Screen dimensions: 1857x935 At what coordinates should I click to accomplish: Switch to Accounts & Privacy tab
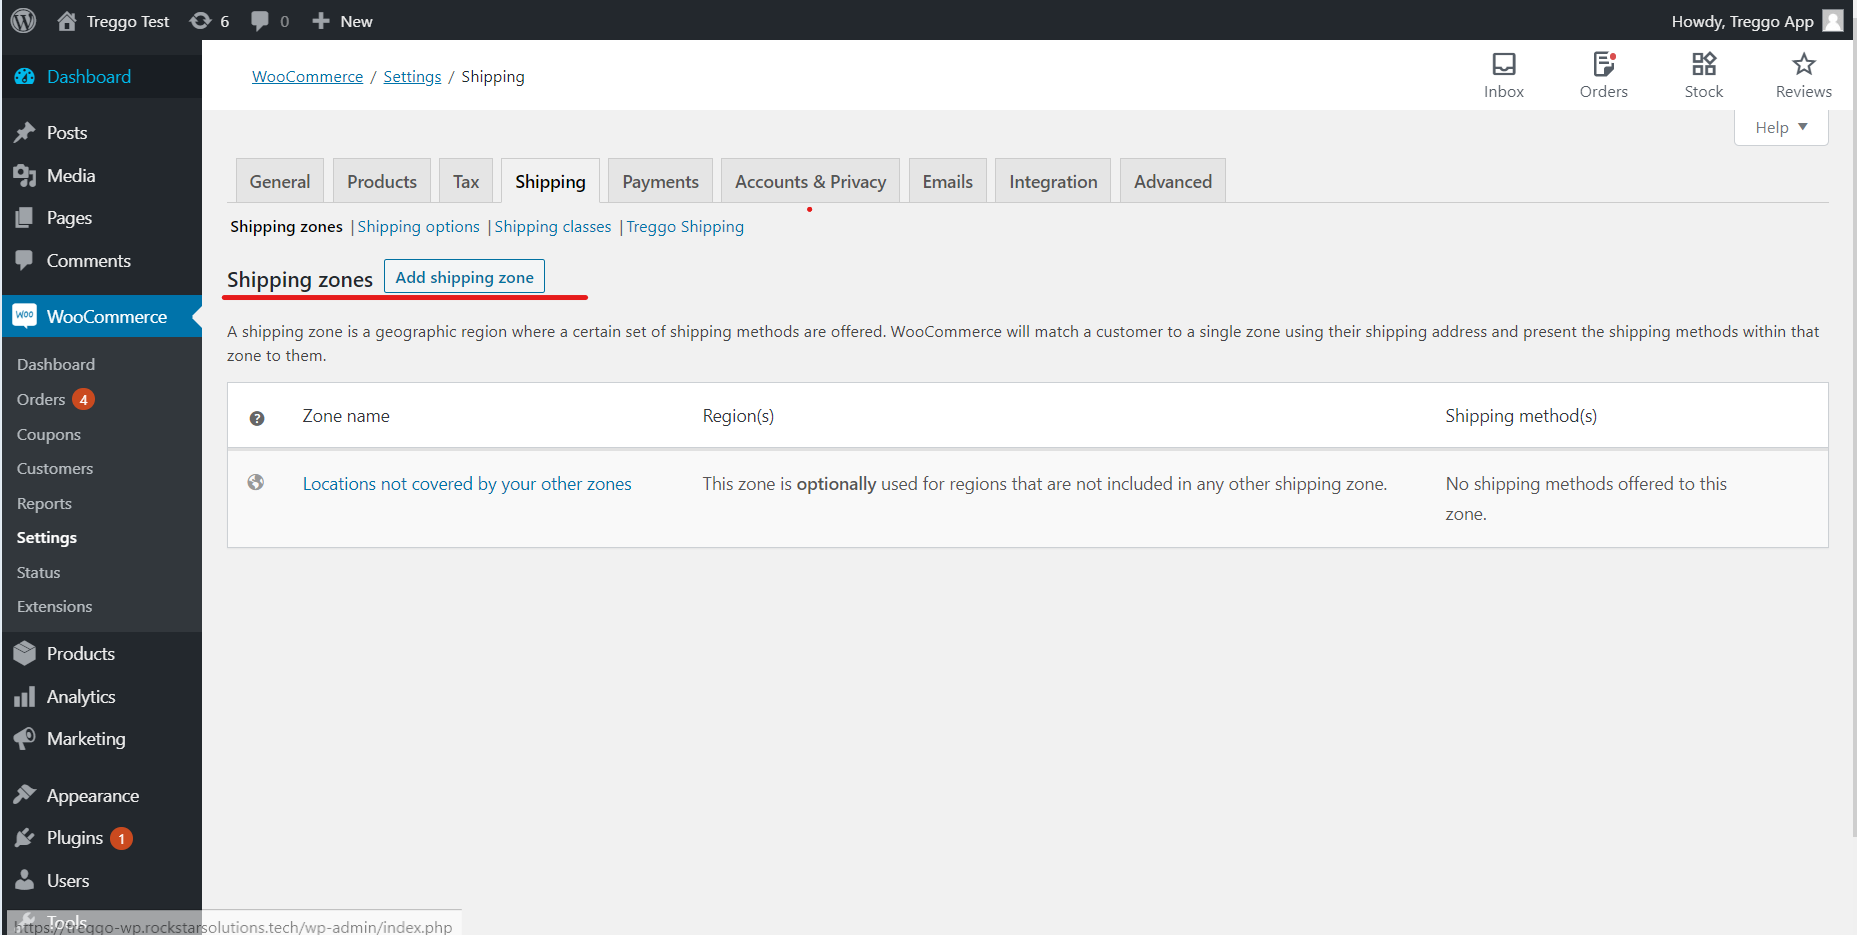tap(810, 181)
